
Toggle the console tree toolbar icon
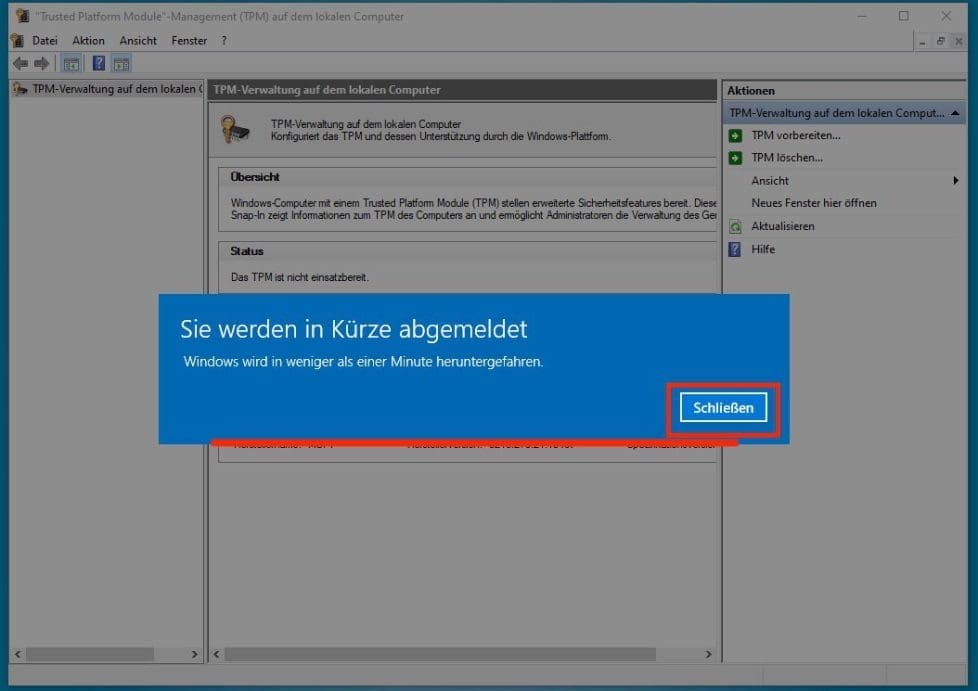[71, 63]
